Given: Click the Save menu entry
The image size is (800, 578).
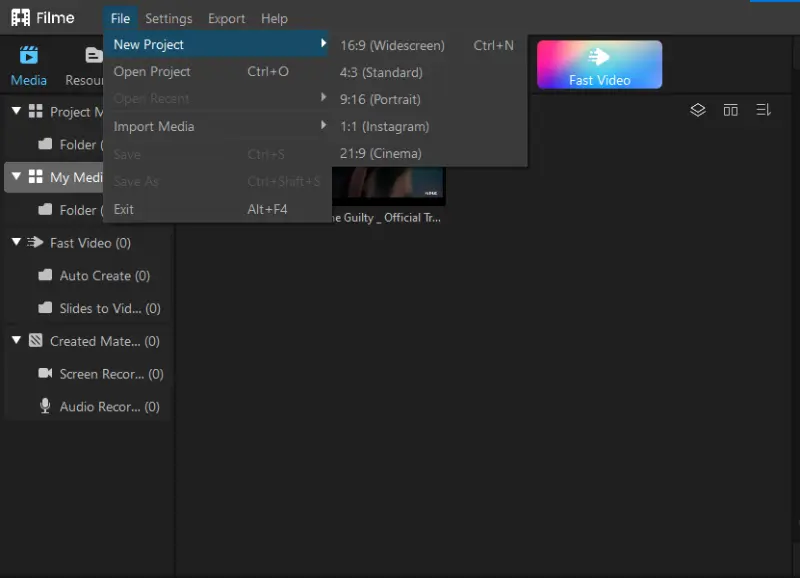Looking at the screenshot, I should [217, 154].
